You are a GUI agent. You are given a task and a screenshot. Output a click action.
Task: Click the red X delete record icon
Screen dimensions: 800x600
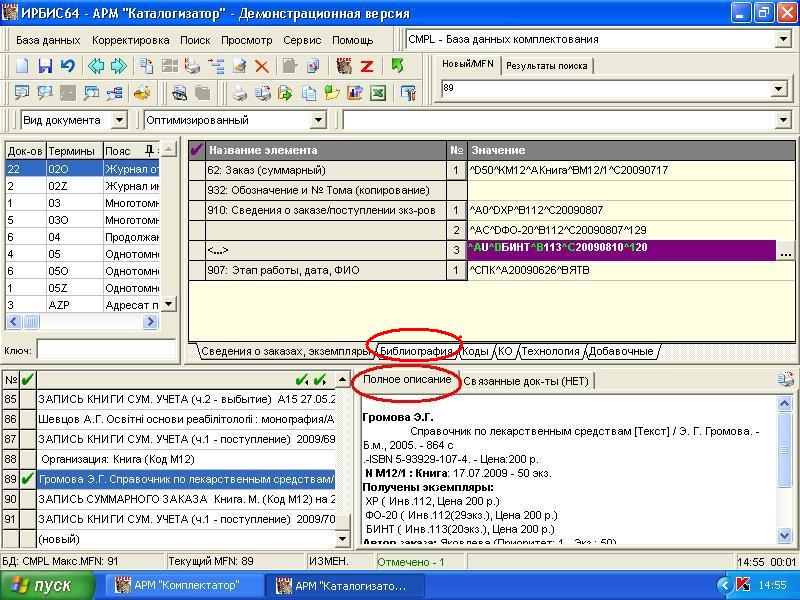[x=262, y=66]
